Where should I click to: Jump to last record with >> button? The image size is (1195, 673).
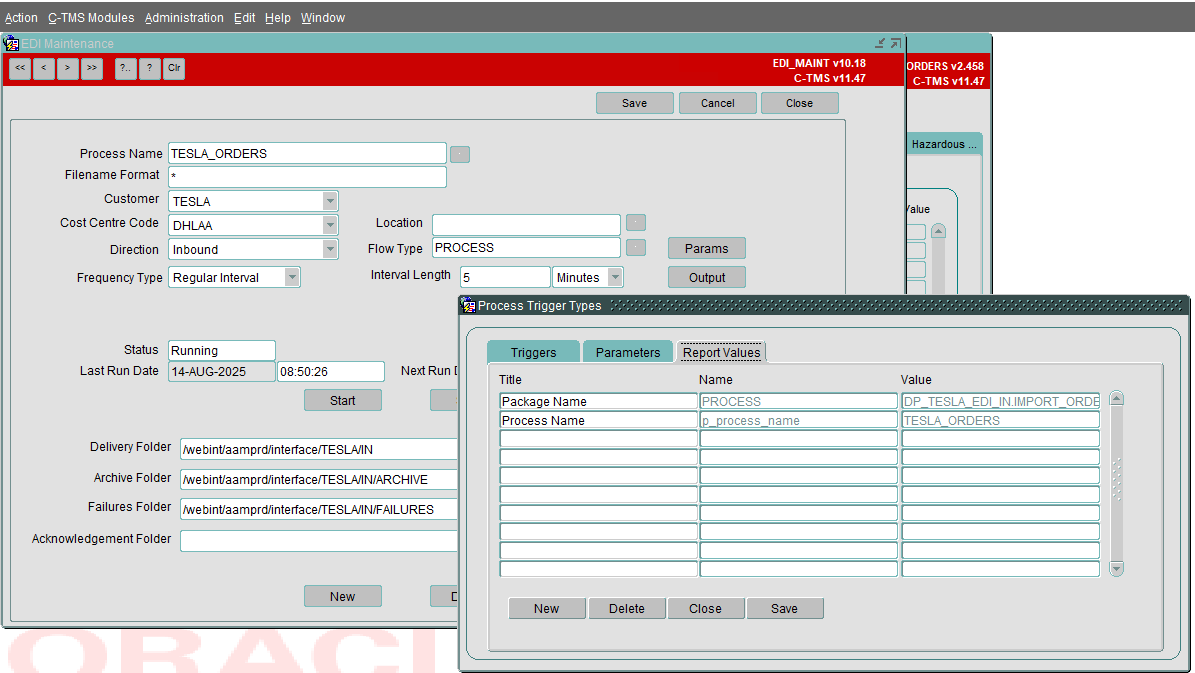[x=91, y=68]
